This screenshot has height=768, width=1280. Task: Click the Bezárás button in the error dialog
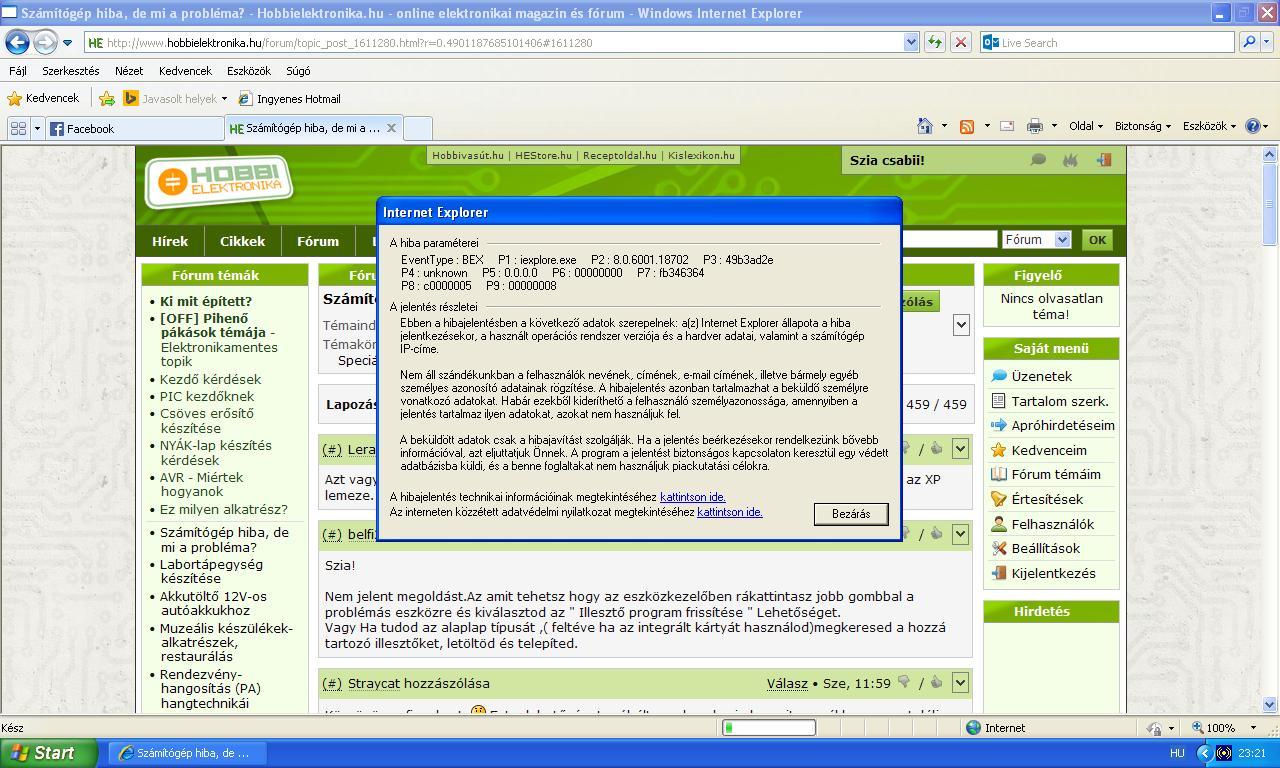coord(851,514)
